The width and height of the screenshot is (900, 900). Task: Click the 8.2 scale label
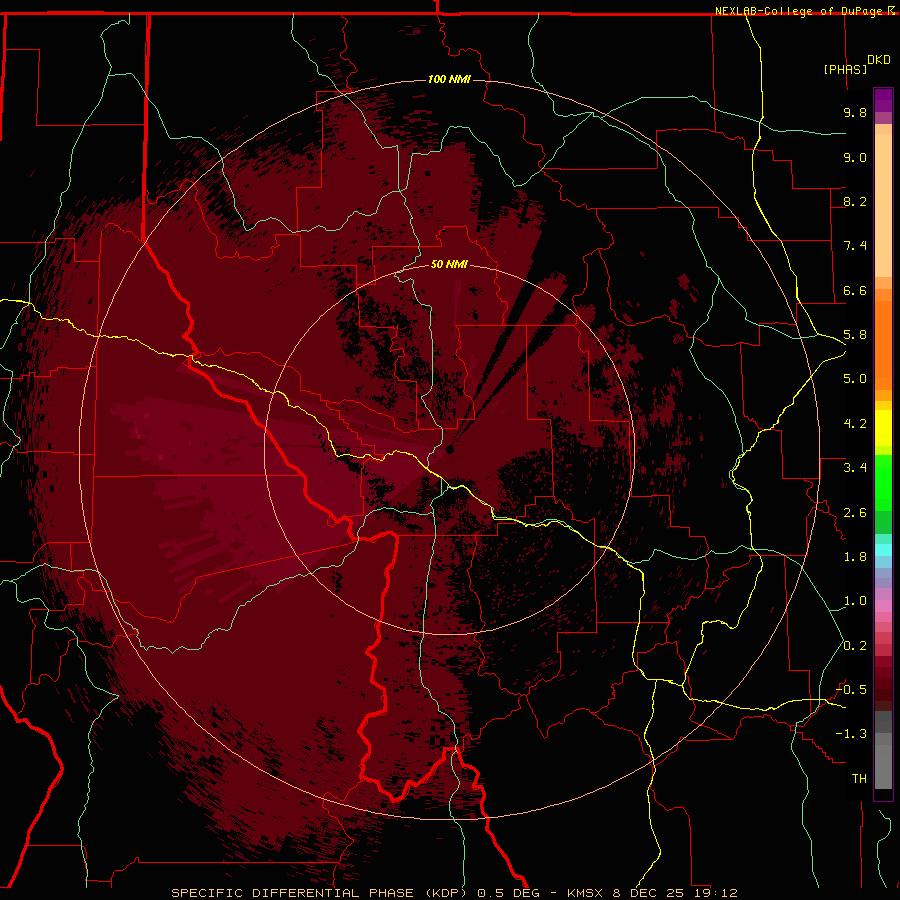[855, 201]
